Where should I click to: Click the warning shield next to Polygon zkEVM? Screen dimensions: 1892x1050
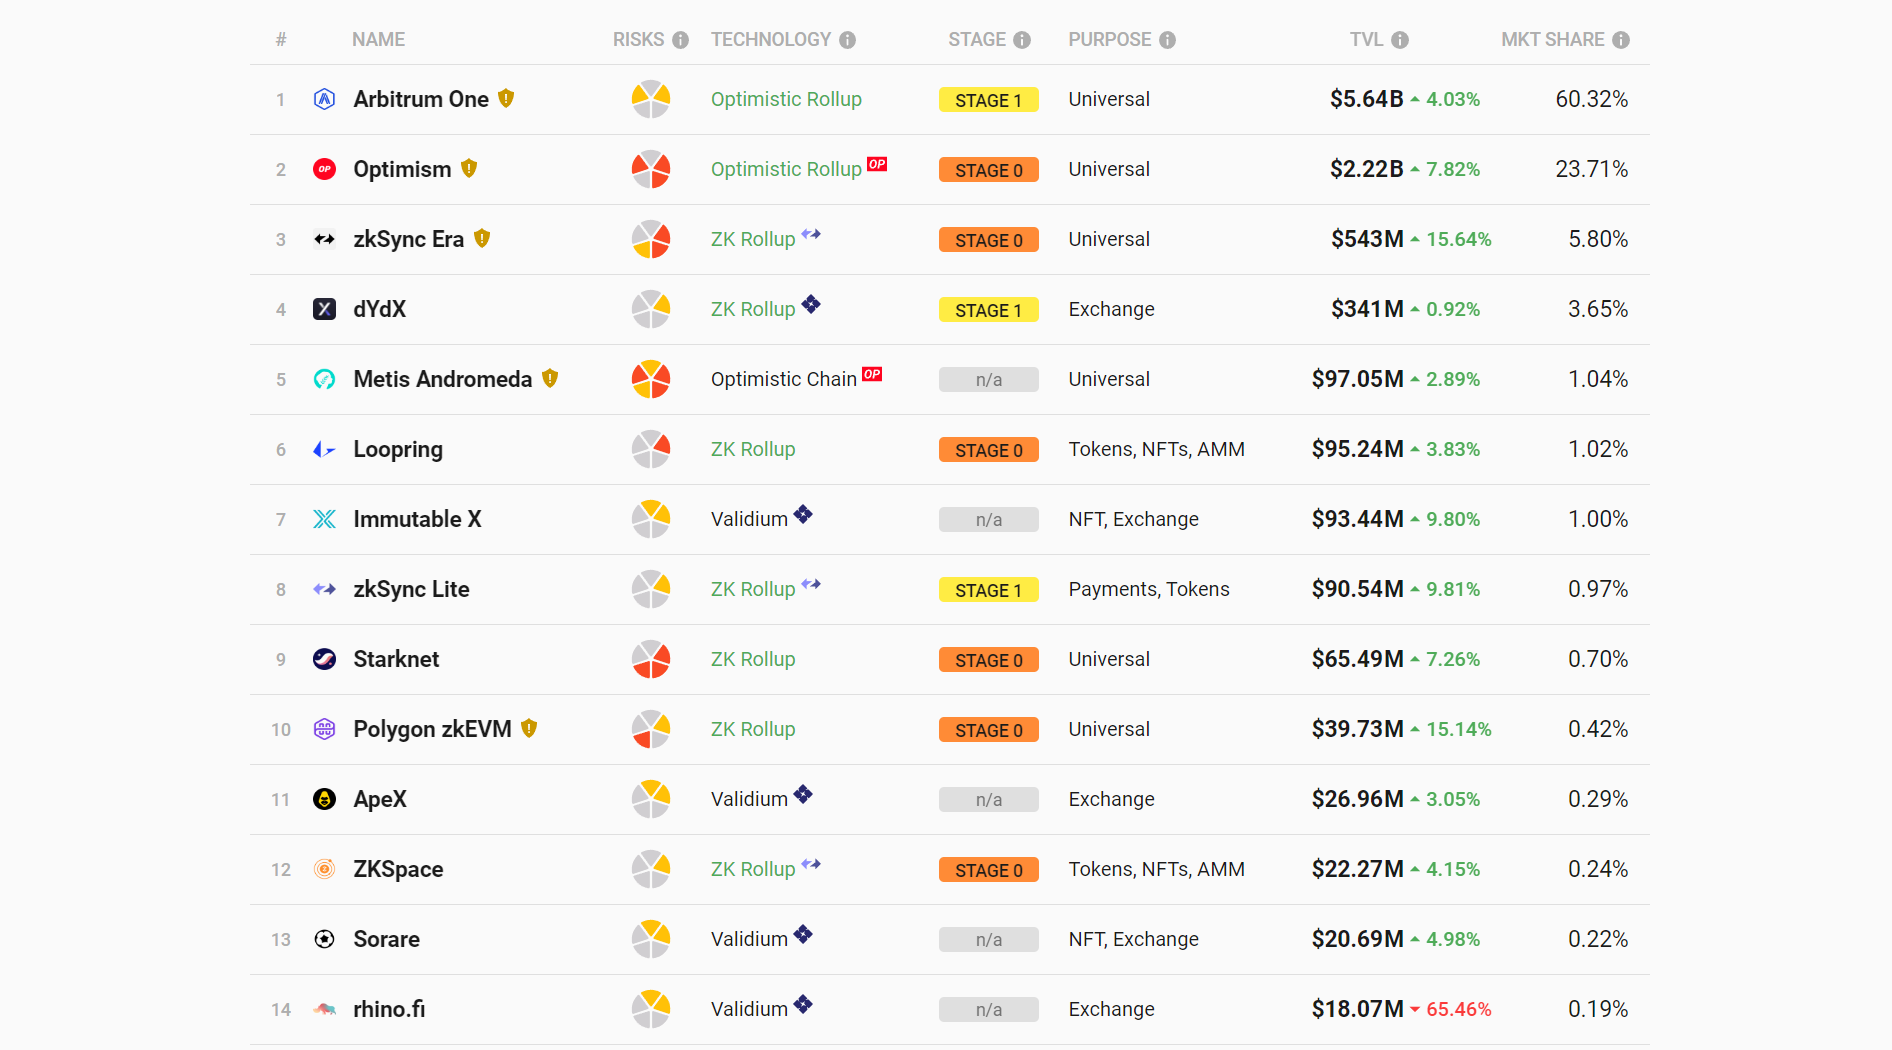click(x=529, y=728)
